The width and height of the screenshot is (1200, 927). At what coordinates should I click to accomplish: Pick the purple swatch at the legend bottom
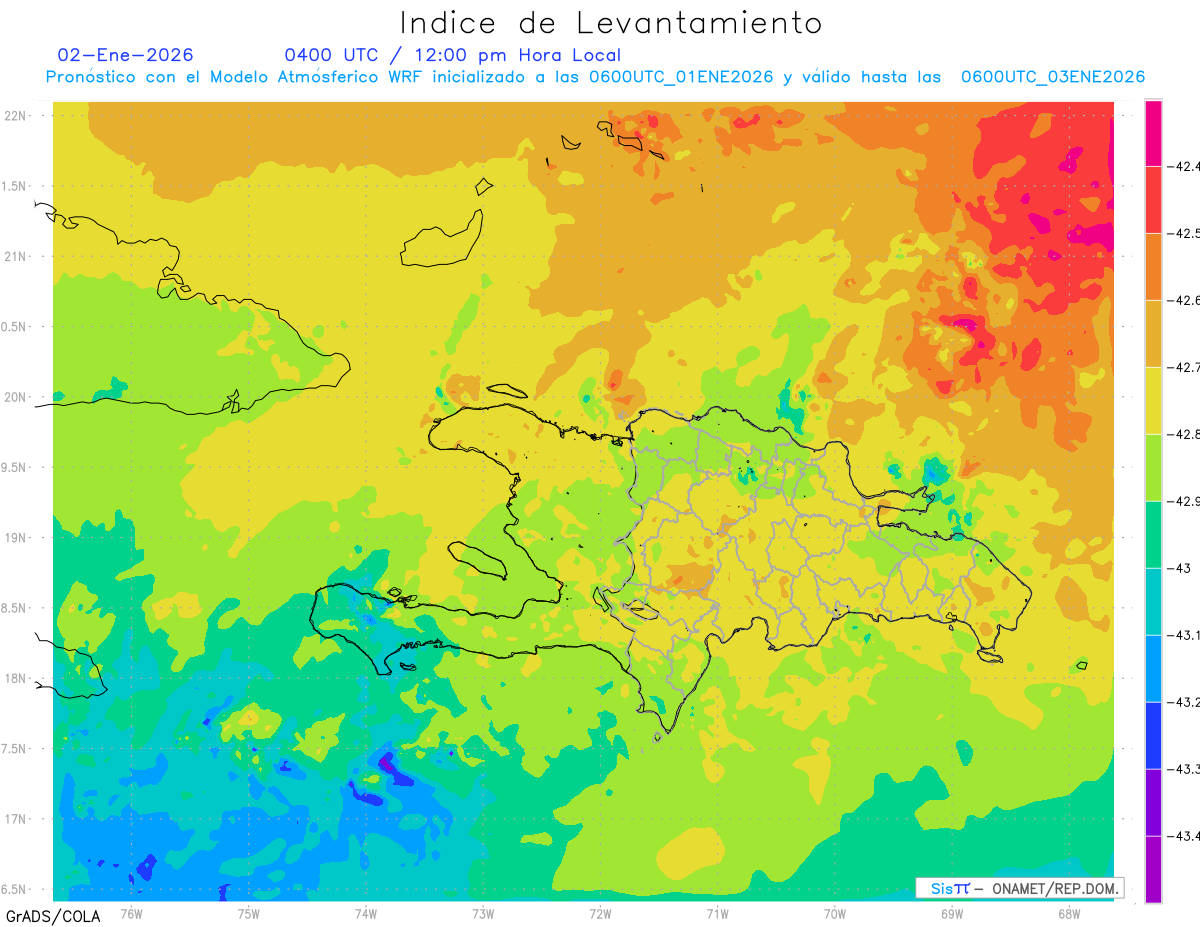[1153, 870]
